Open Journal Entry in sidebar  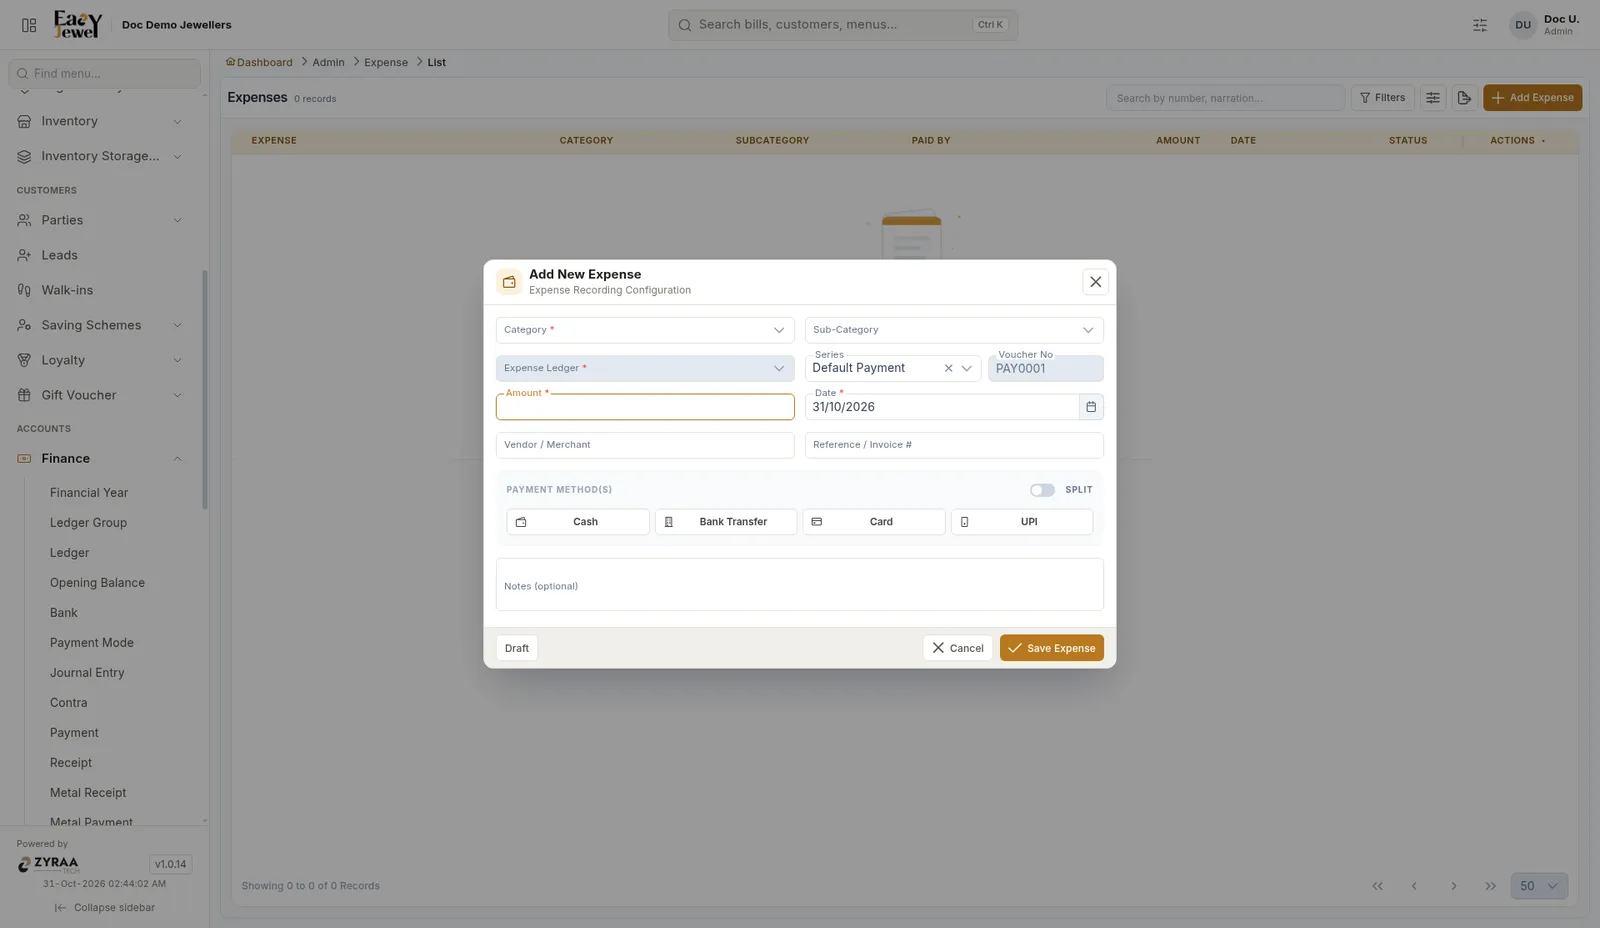pyautogui.click(x=87, y=673)
